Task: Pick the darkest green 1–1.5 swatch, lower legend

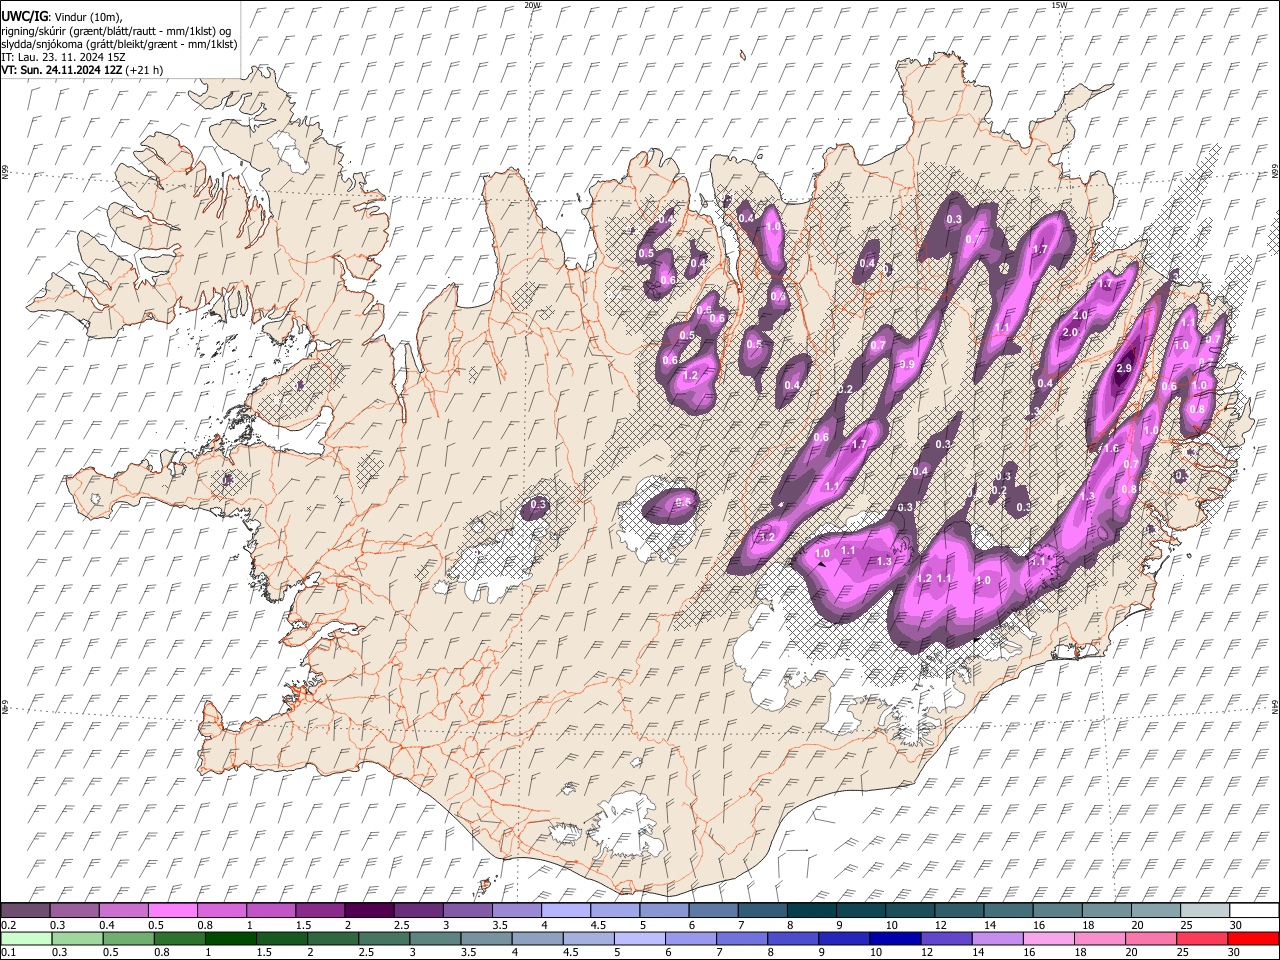Action: 231,938
